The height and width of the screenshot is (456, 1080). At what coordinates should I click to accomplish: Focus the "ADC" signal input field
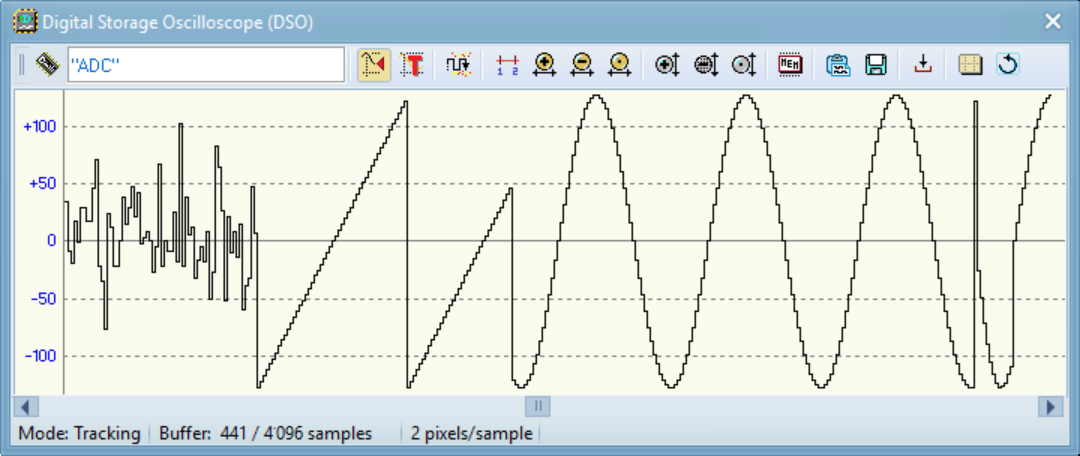[x=206, y=65]
